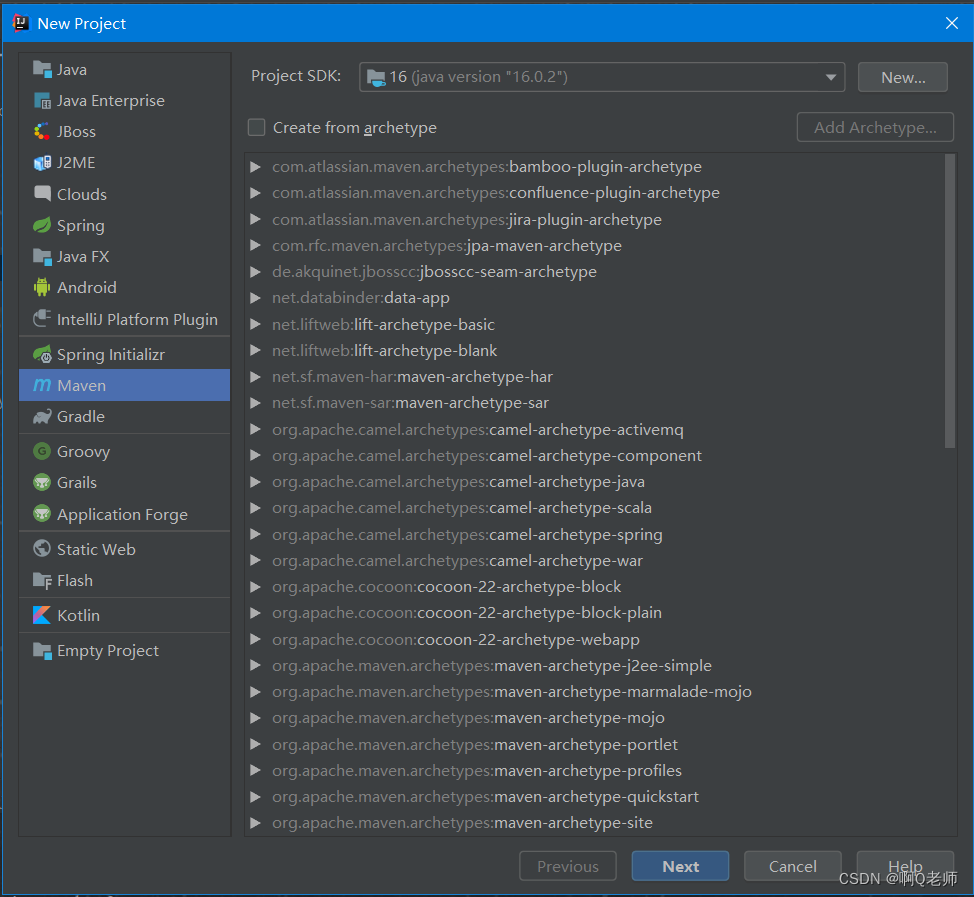
Task: Select Gradle project type
Action: pos(124,416)
